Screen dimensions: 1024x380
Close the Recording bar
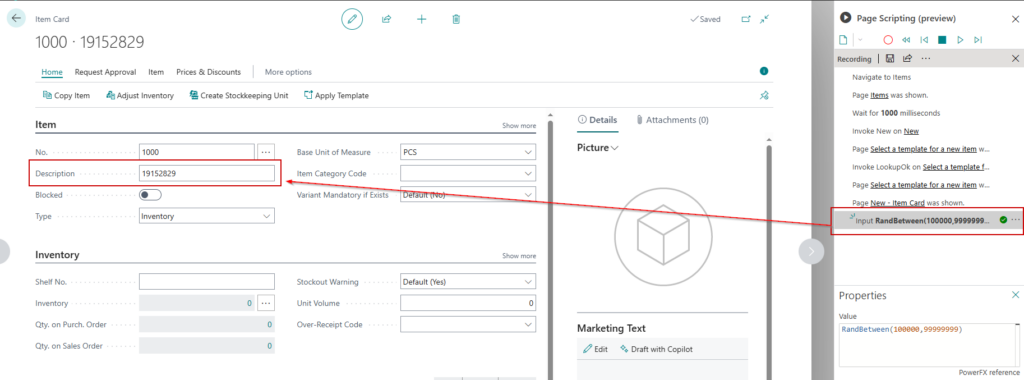[x=1015, y=59]
